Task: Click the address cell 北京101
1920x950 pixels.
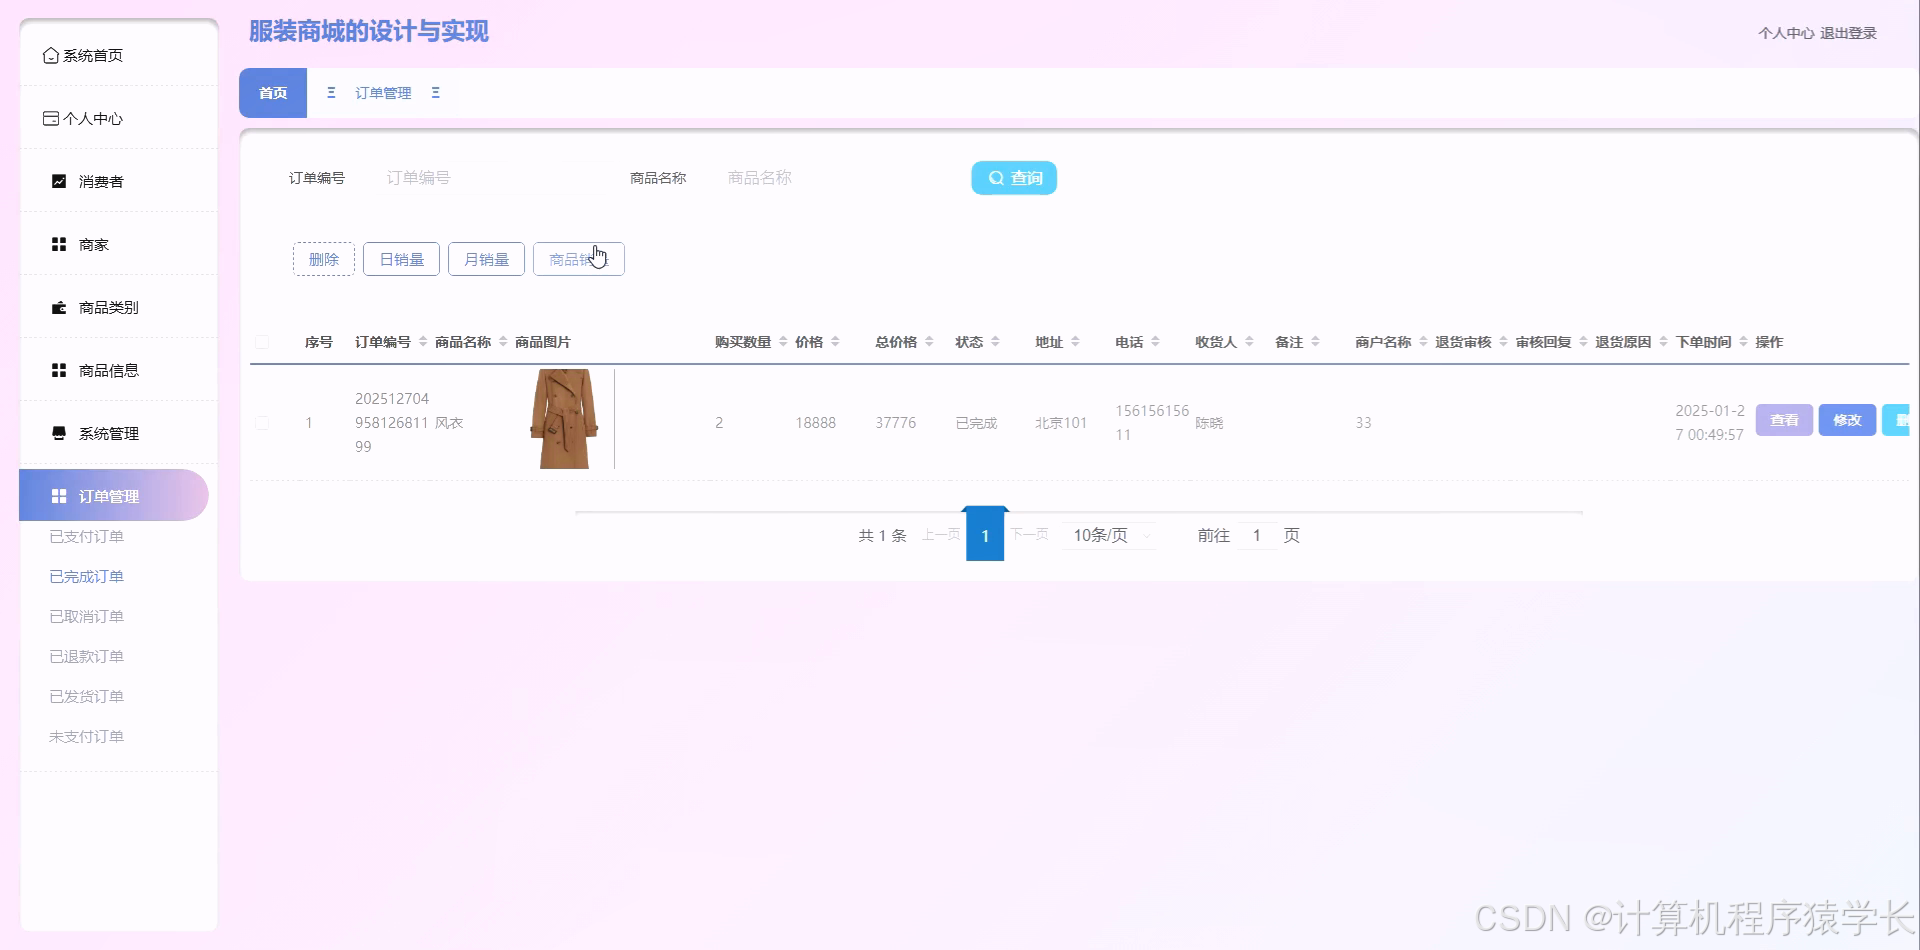Action: pos(1061,423)
